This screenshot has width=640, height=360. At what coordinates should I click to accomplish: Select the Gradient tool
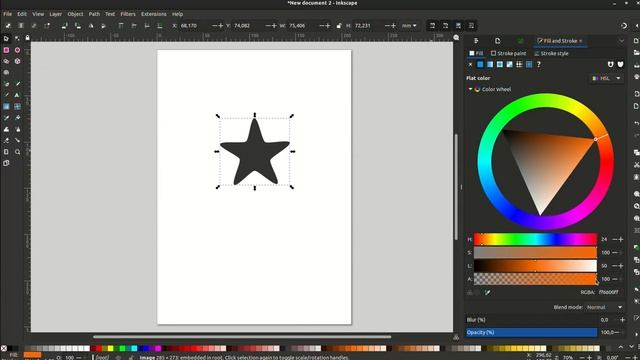(6, 107)
